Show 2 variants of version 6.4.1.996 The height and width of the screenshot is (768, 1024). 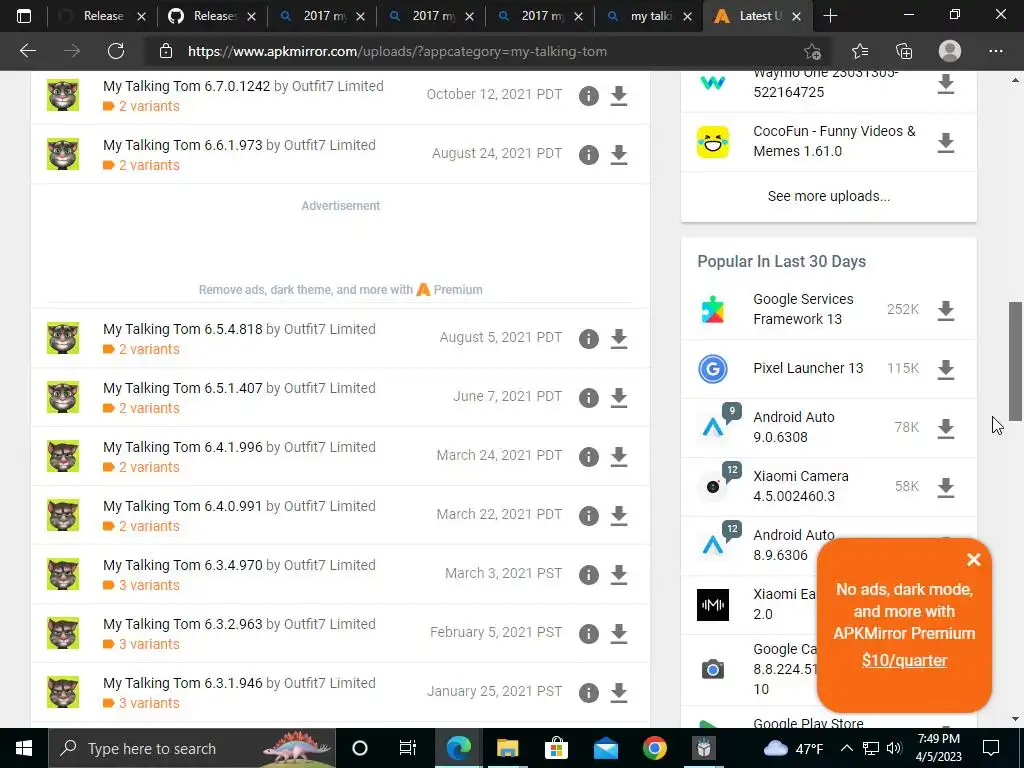141,467
